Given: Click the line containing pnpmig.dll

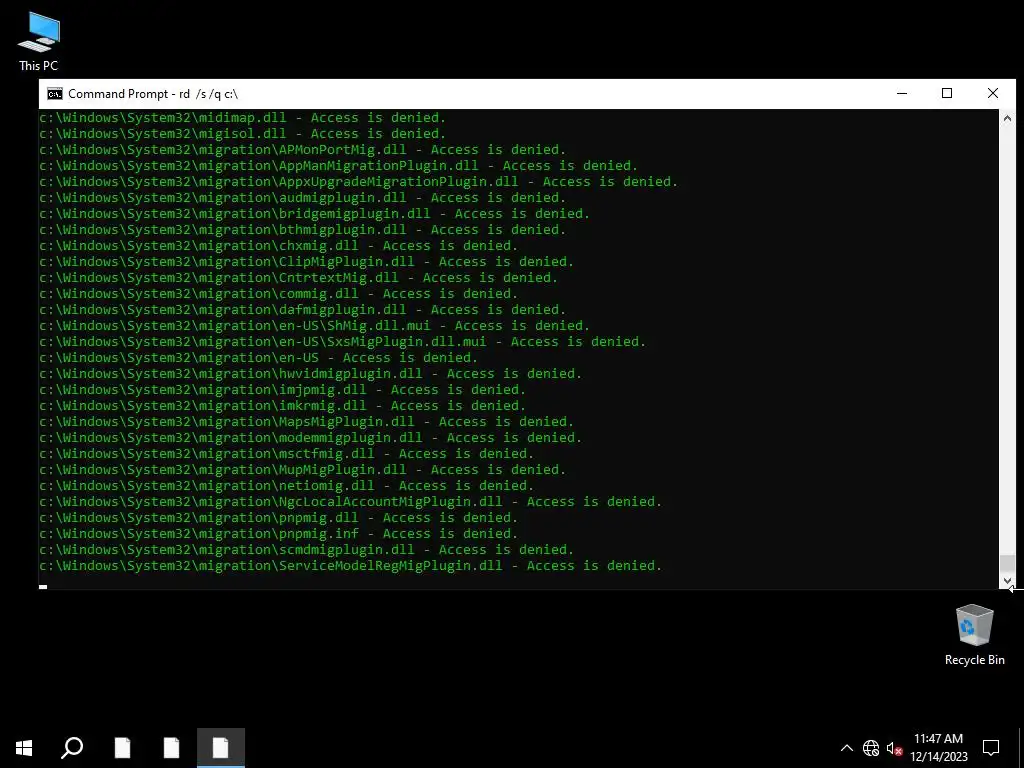Looking at the screenshot, I should tap(278, 518).
